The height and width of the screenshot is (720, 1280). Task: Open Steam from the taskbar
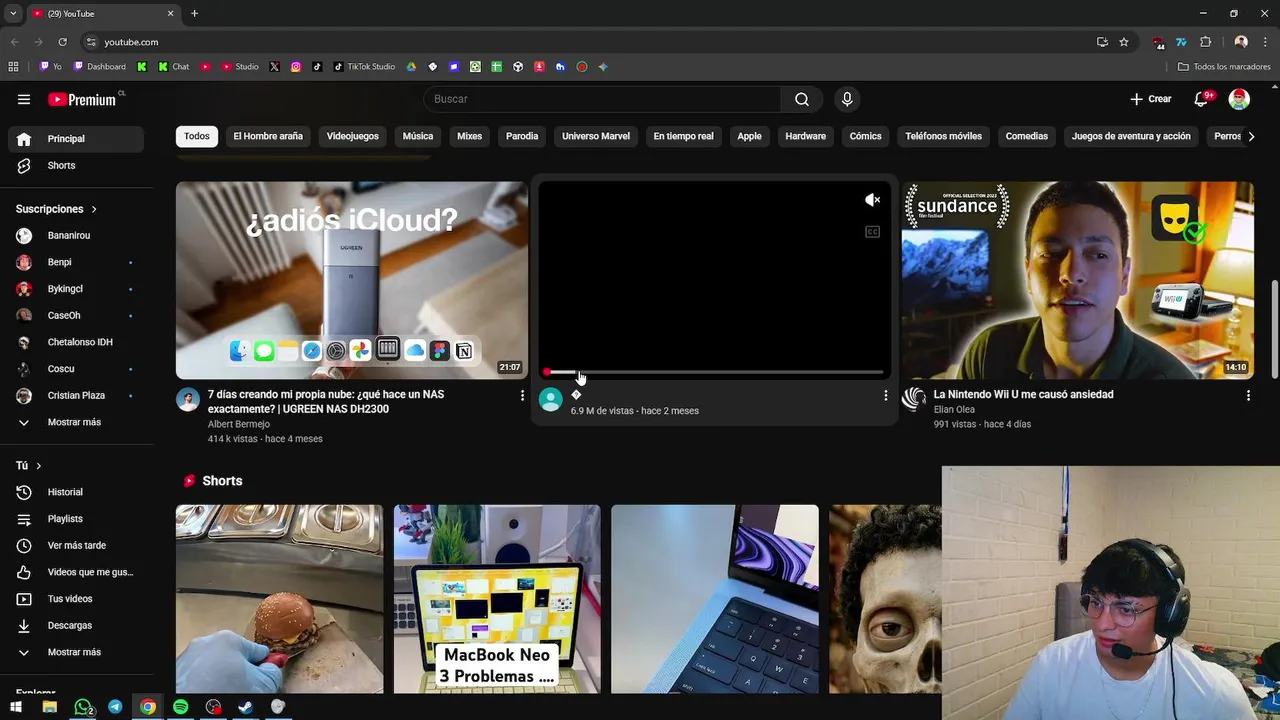coord(245,707)
